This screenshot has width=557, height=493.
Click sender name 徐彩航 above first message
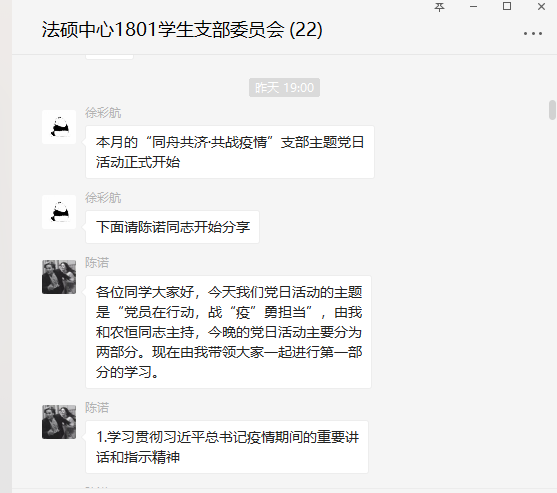point(103,113)
